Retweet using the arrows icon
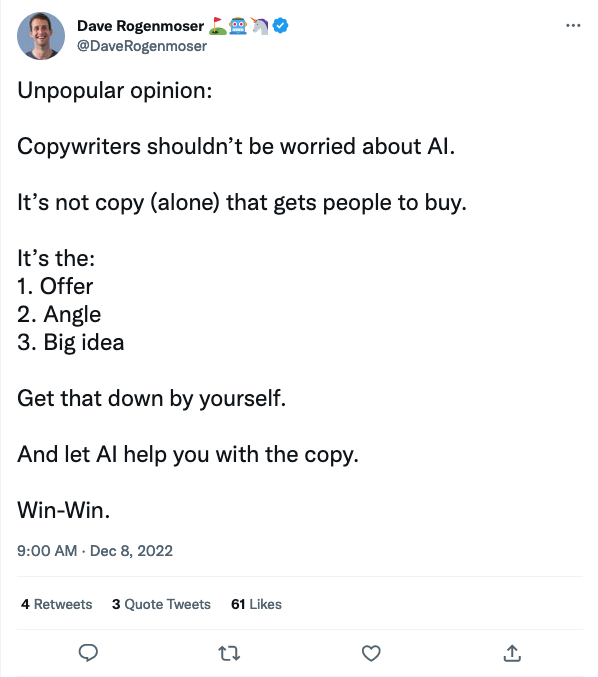Viewport: 598px width, 677px height. pos(229,653)
